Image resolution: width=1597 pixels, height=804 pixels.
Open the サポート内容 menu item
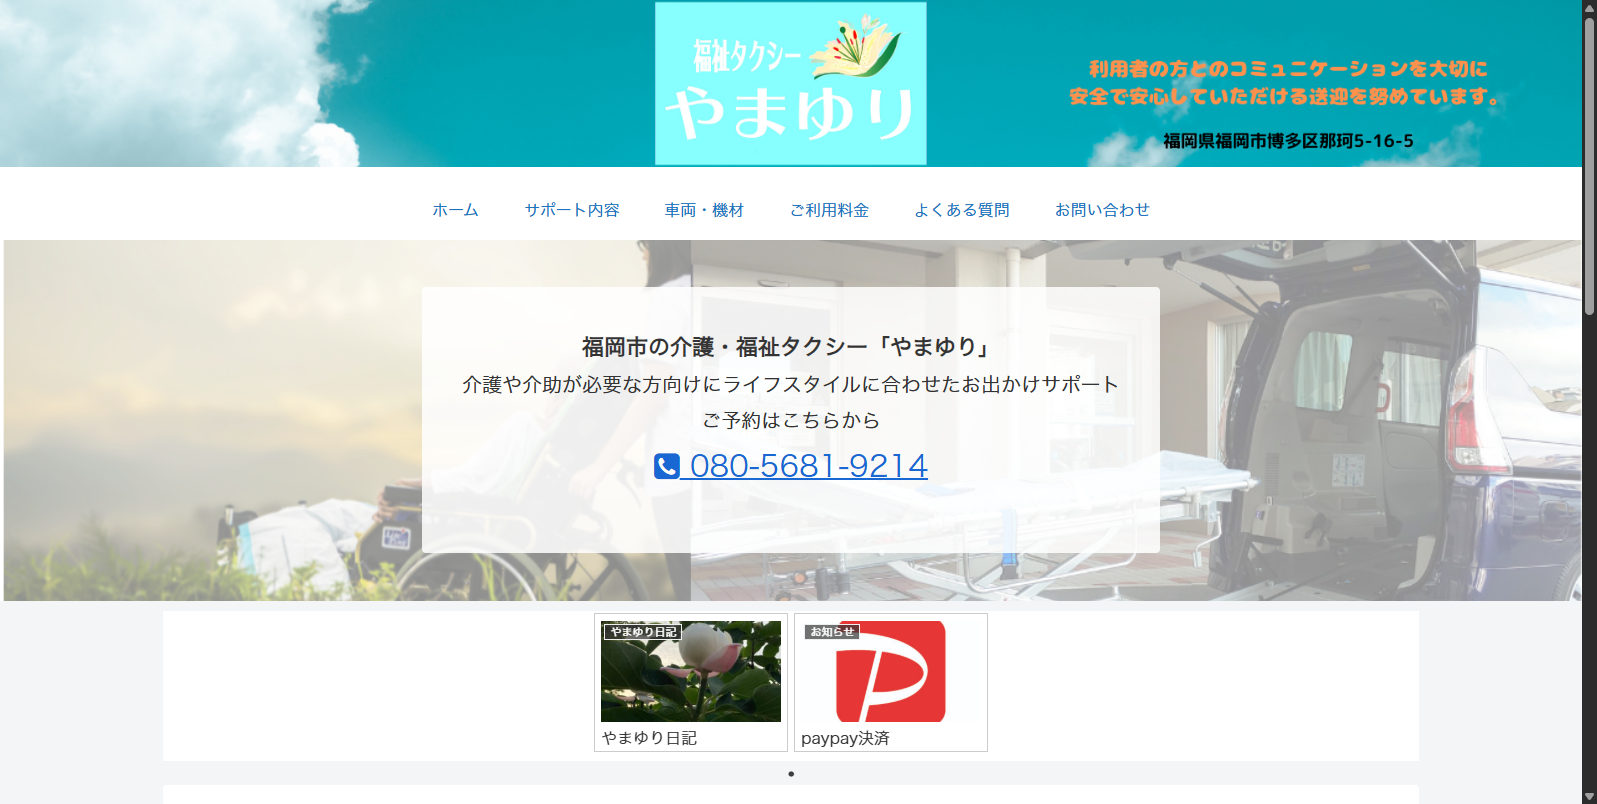click(572, 210)
